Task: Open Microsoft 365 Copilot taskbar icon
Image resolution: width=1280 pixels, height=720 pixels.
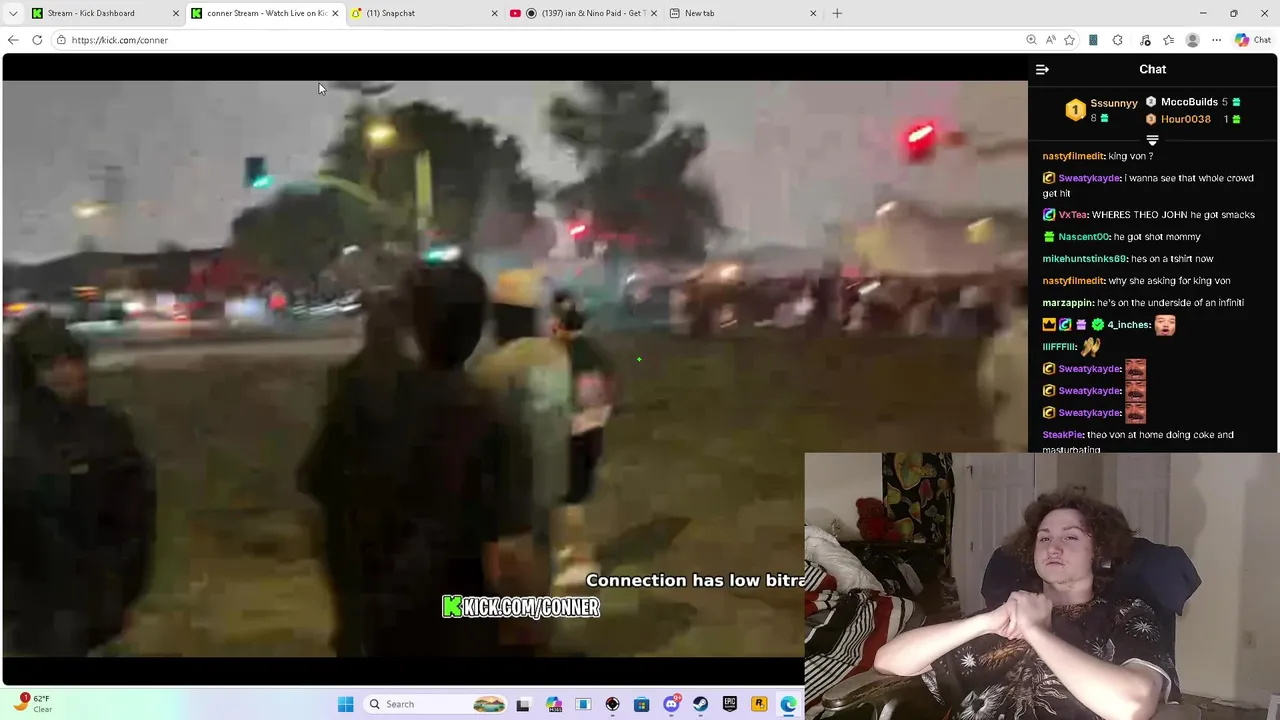Action: [x=554, y=704]
